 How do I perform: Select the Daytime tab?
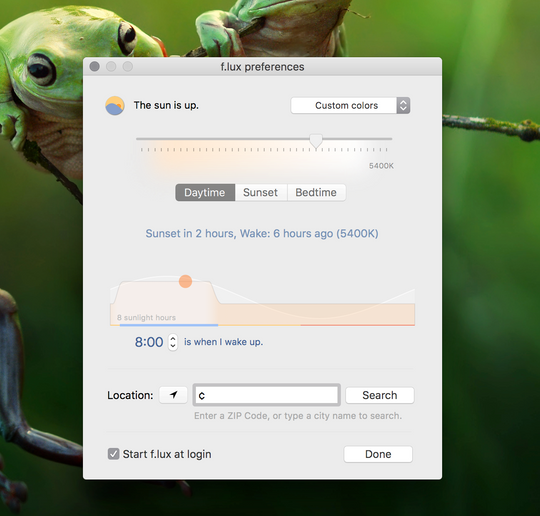point(205,192)
